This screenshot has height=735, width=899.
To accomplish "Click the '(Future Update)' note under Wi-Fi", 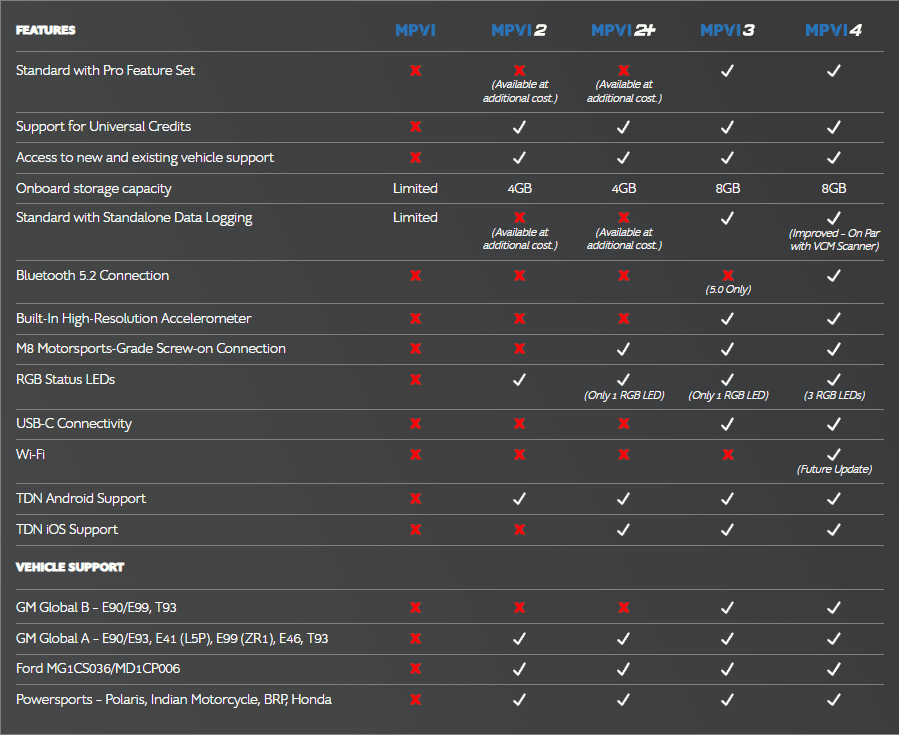I will pyautogui.click(x=834, y=469).
